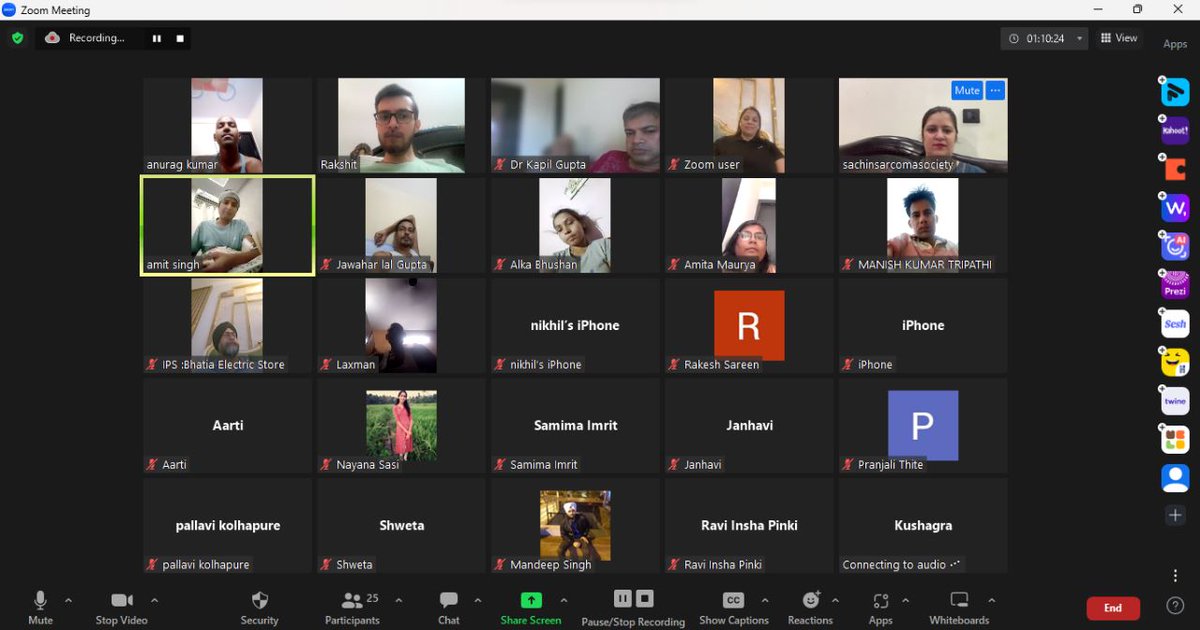Mute the microphone in the meeting toolbar

[x=40, y=607]
